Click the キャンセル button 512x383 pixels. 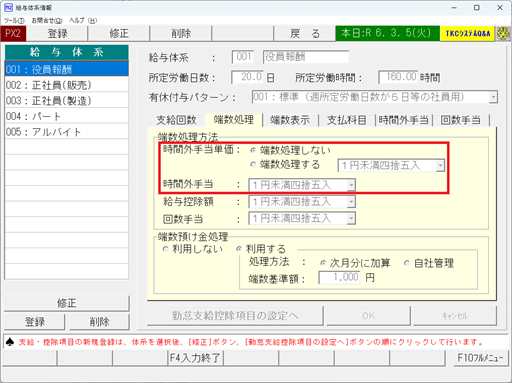tap(455, 316)
